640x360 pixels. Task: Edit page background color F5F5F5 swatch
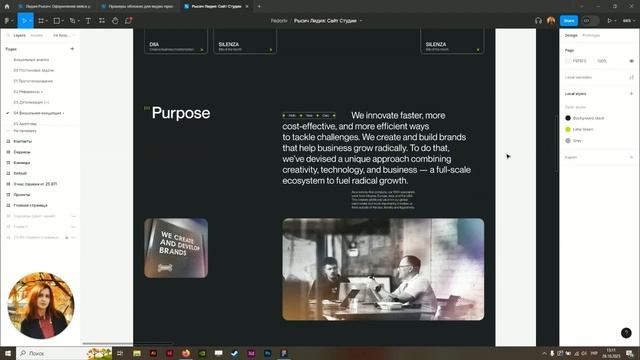[x=568, y=61]
